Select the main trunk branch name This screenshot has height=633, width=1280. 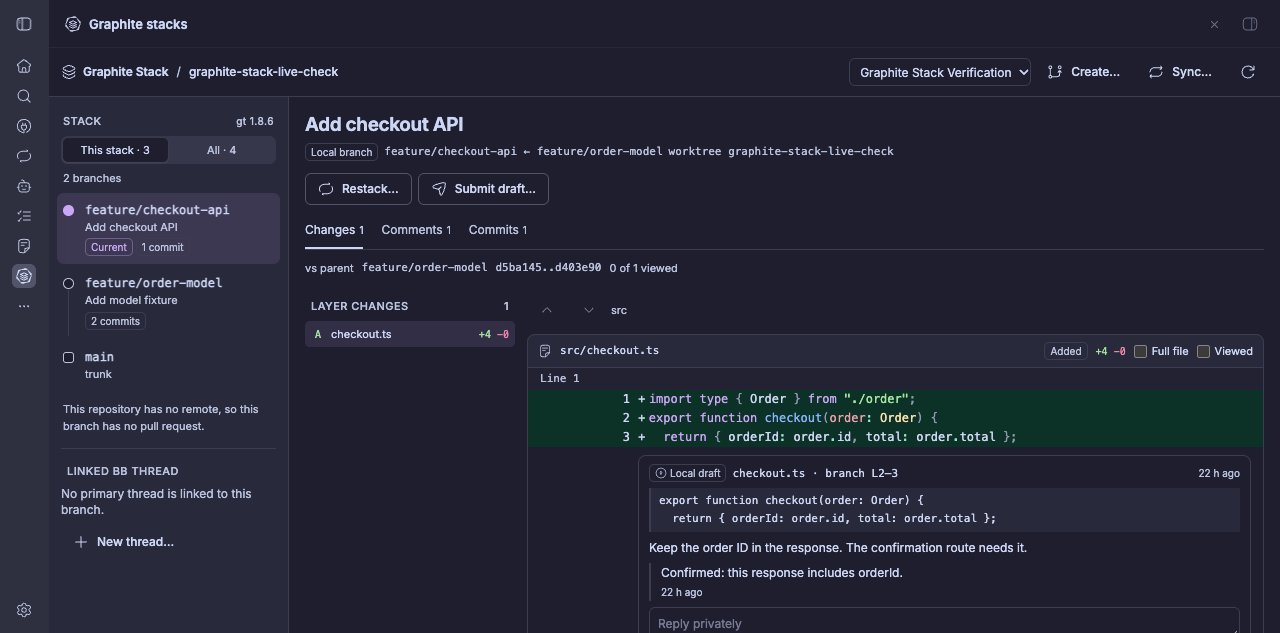(x=99, y=357)
